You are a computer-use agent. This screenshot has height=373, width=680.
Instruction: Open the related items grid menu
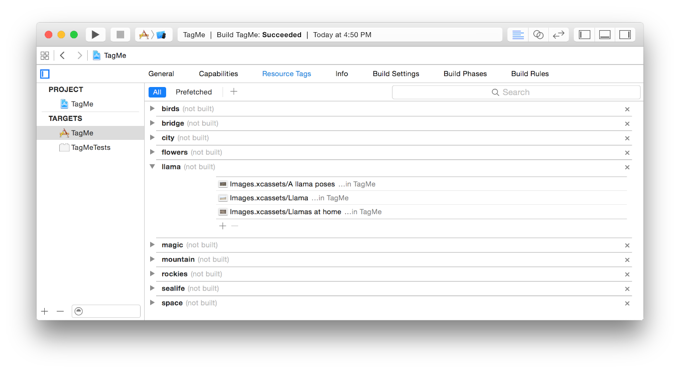pos(45,56)
